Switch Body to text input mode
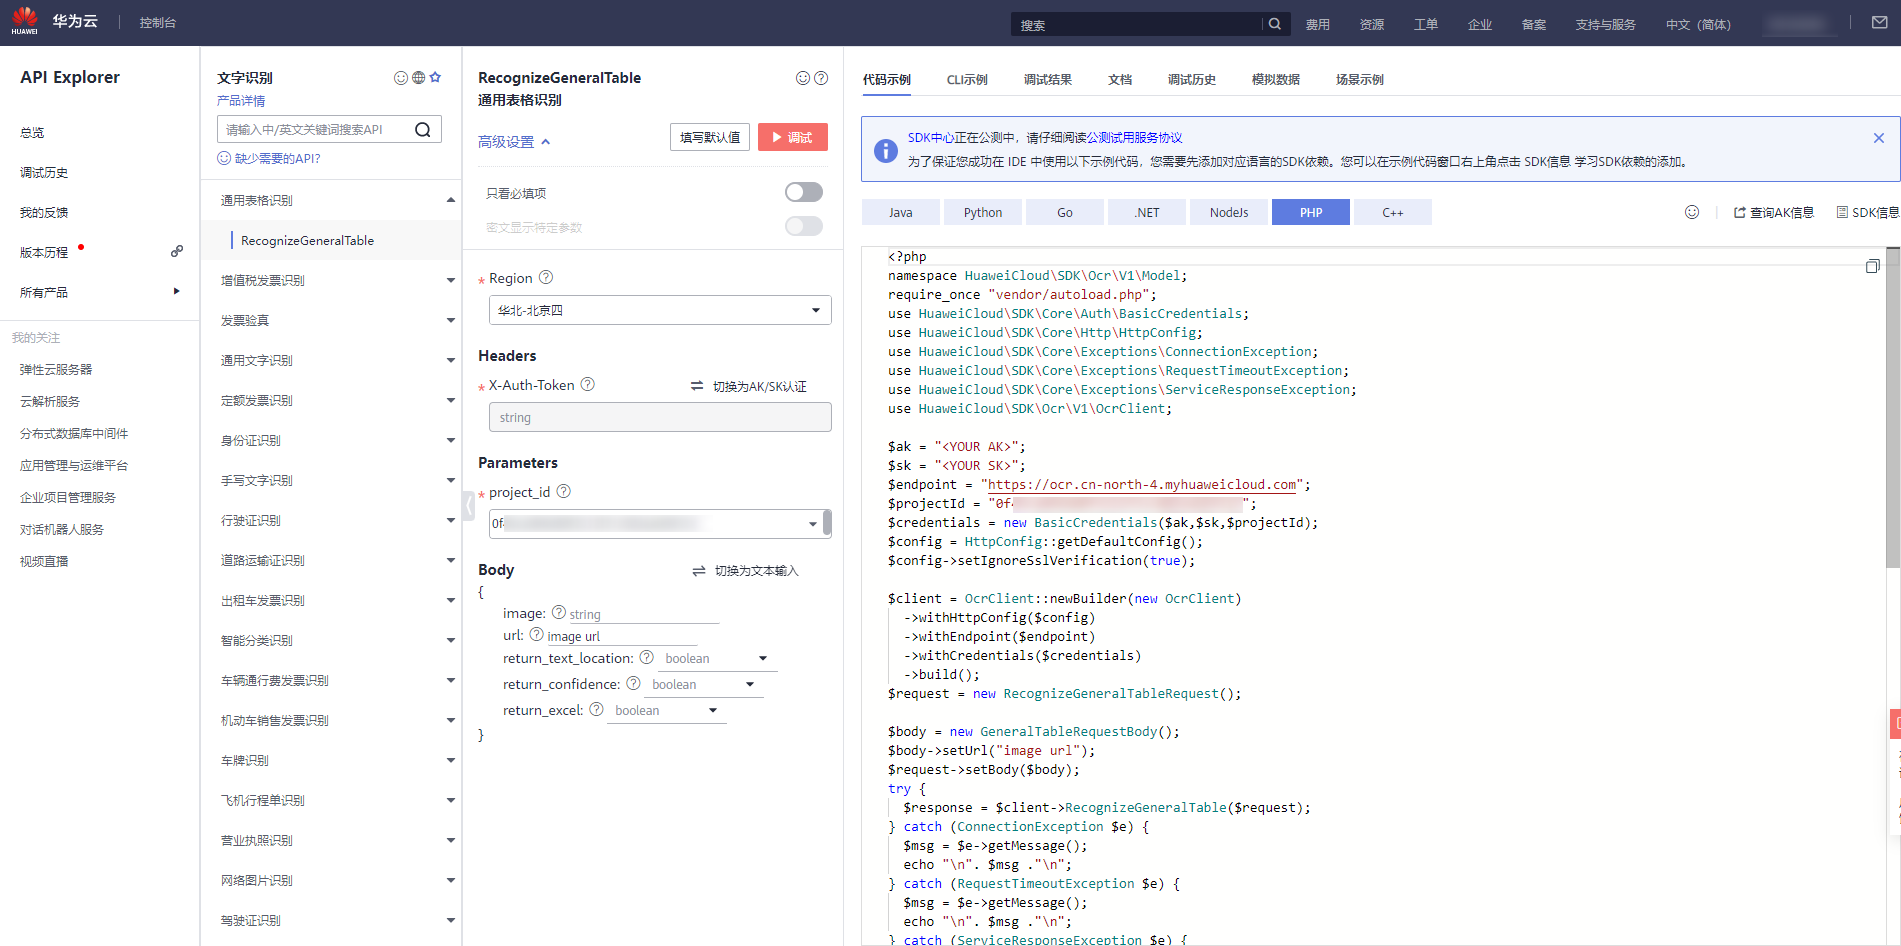The width and height of the screenshot is (1901, 946). pyautogui.click(x=746, y=571)
